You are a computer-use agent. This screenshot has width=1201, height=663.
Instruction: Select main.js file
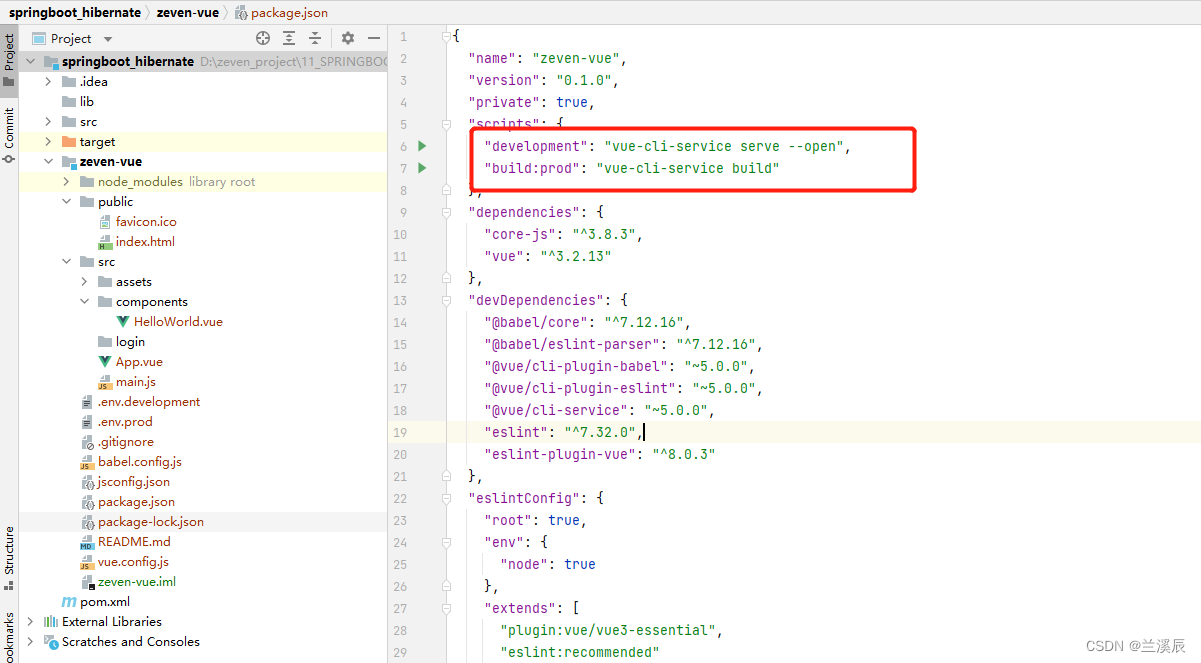pos(127,381)
